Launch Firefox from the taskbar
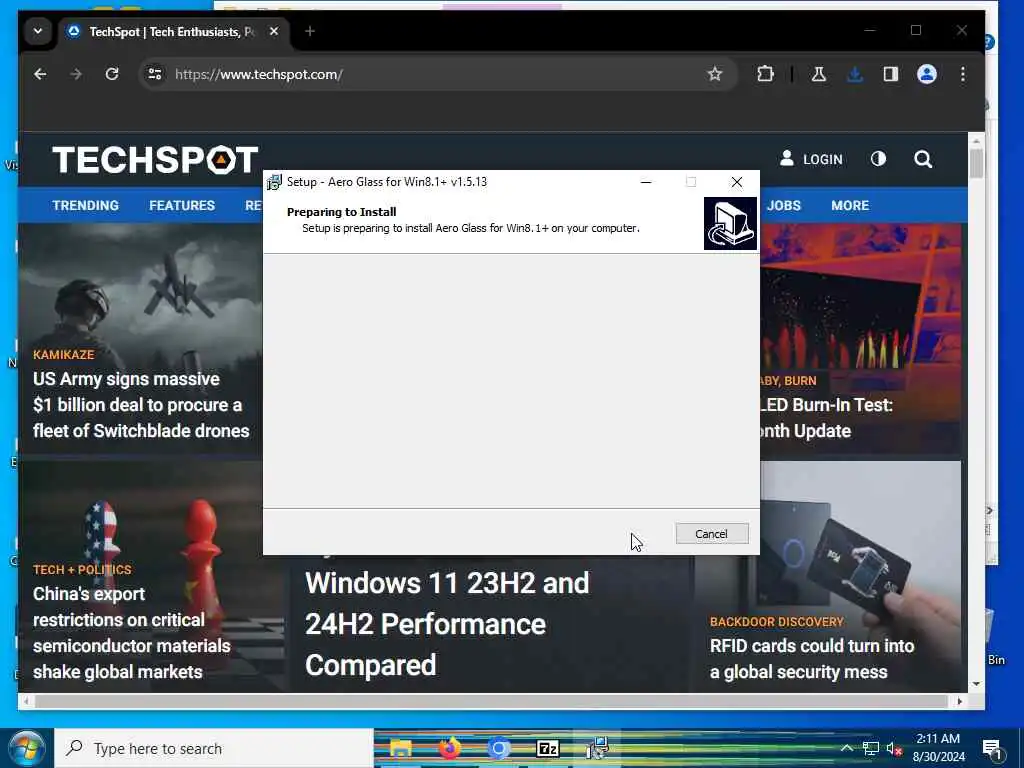 tap(449, 748)
